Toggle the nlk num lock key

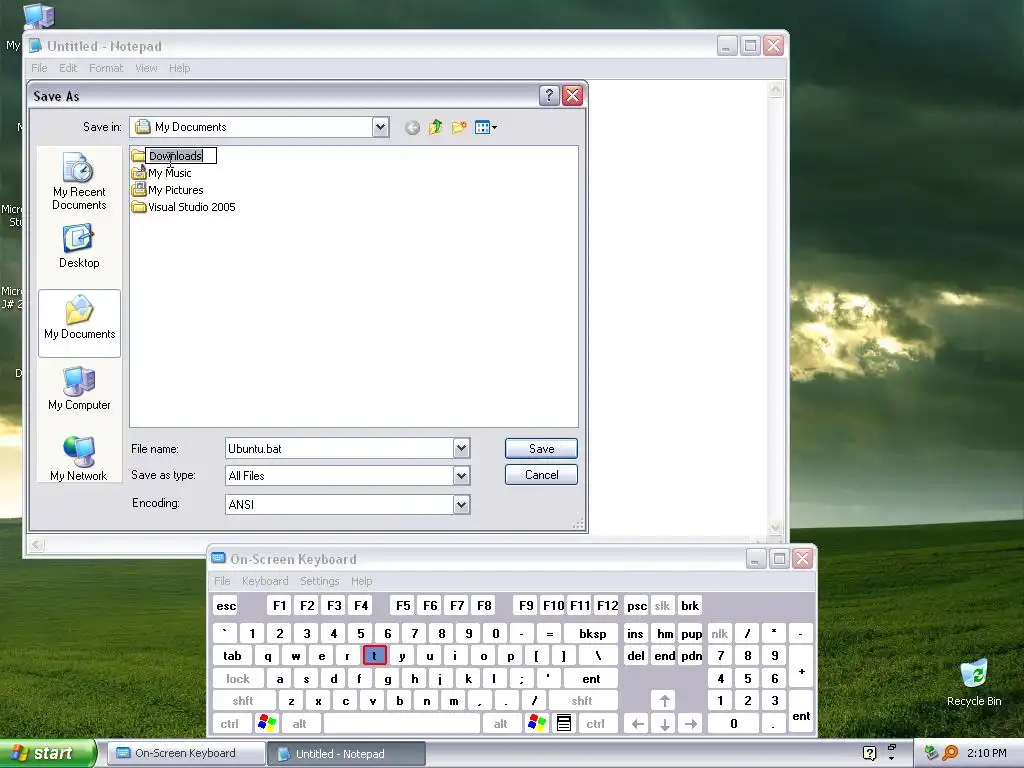[x=720, y=633]
